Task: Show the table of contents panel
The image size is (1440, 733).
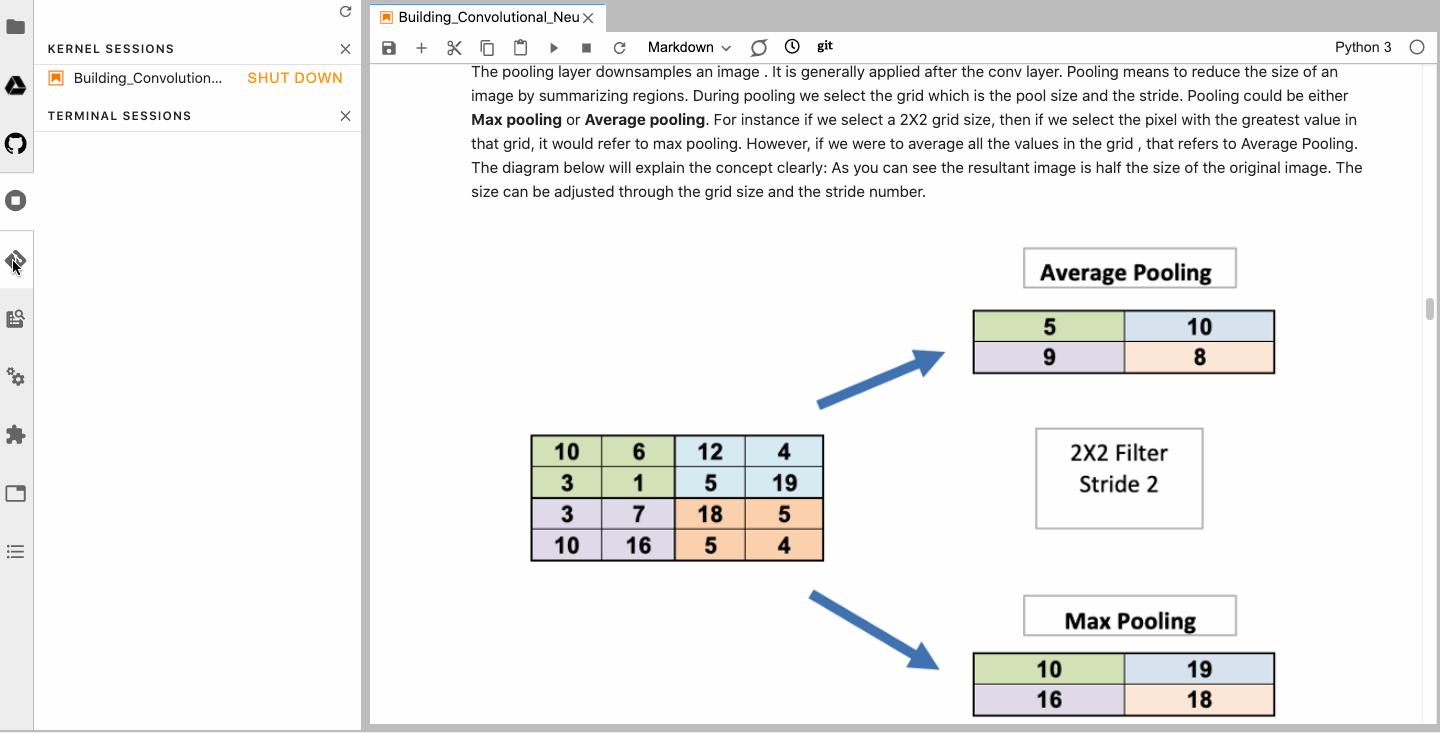Action: tap(16, 551)
